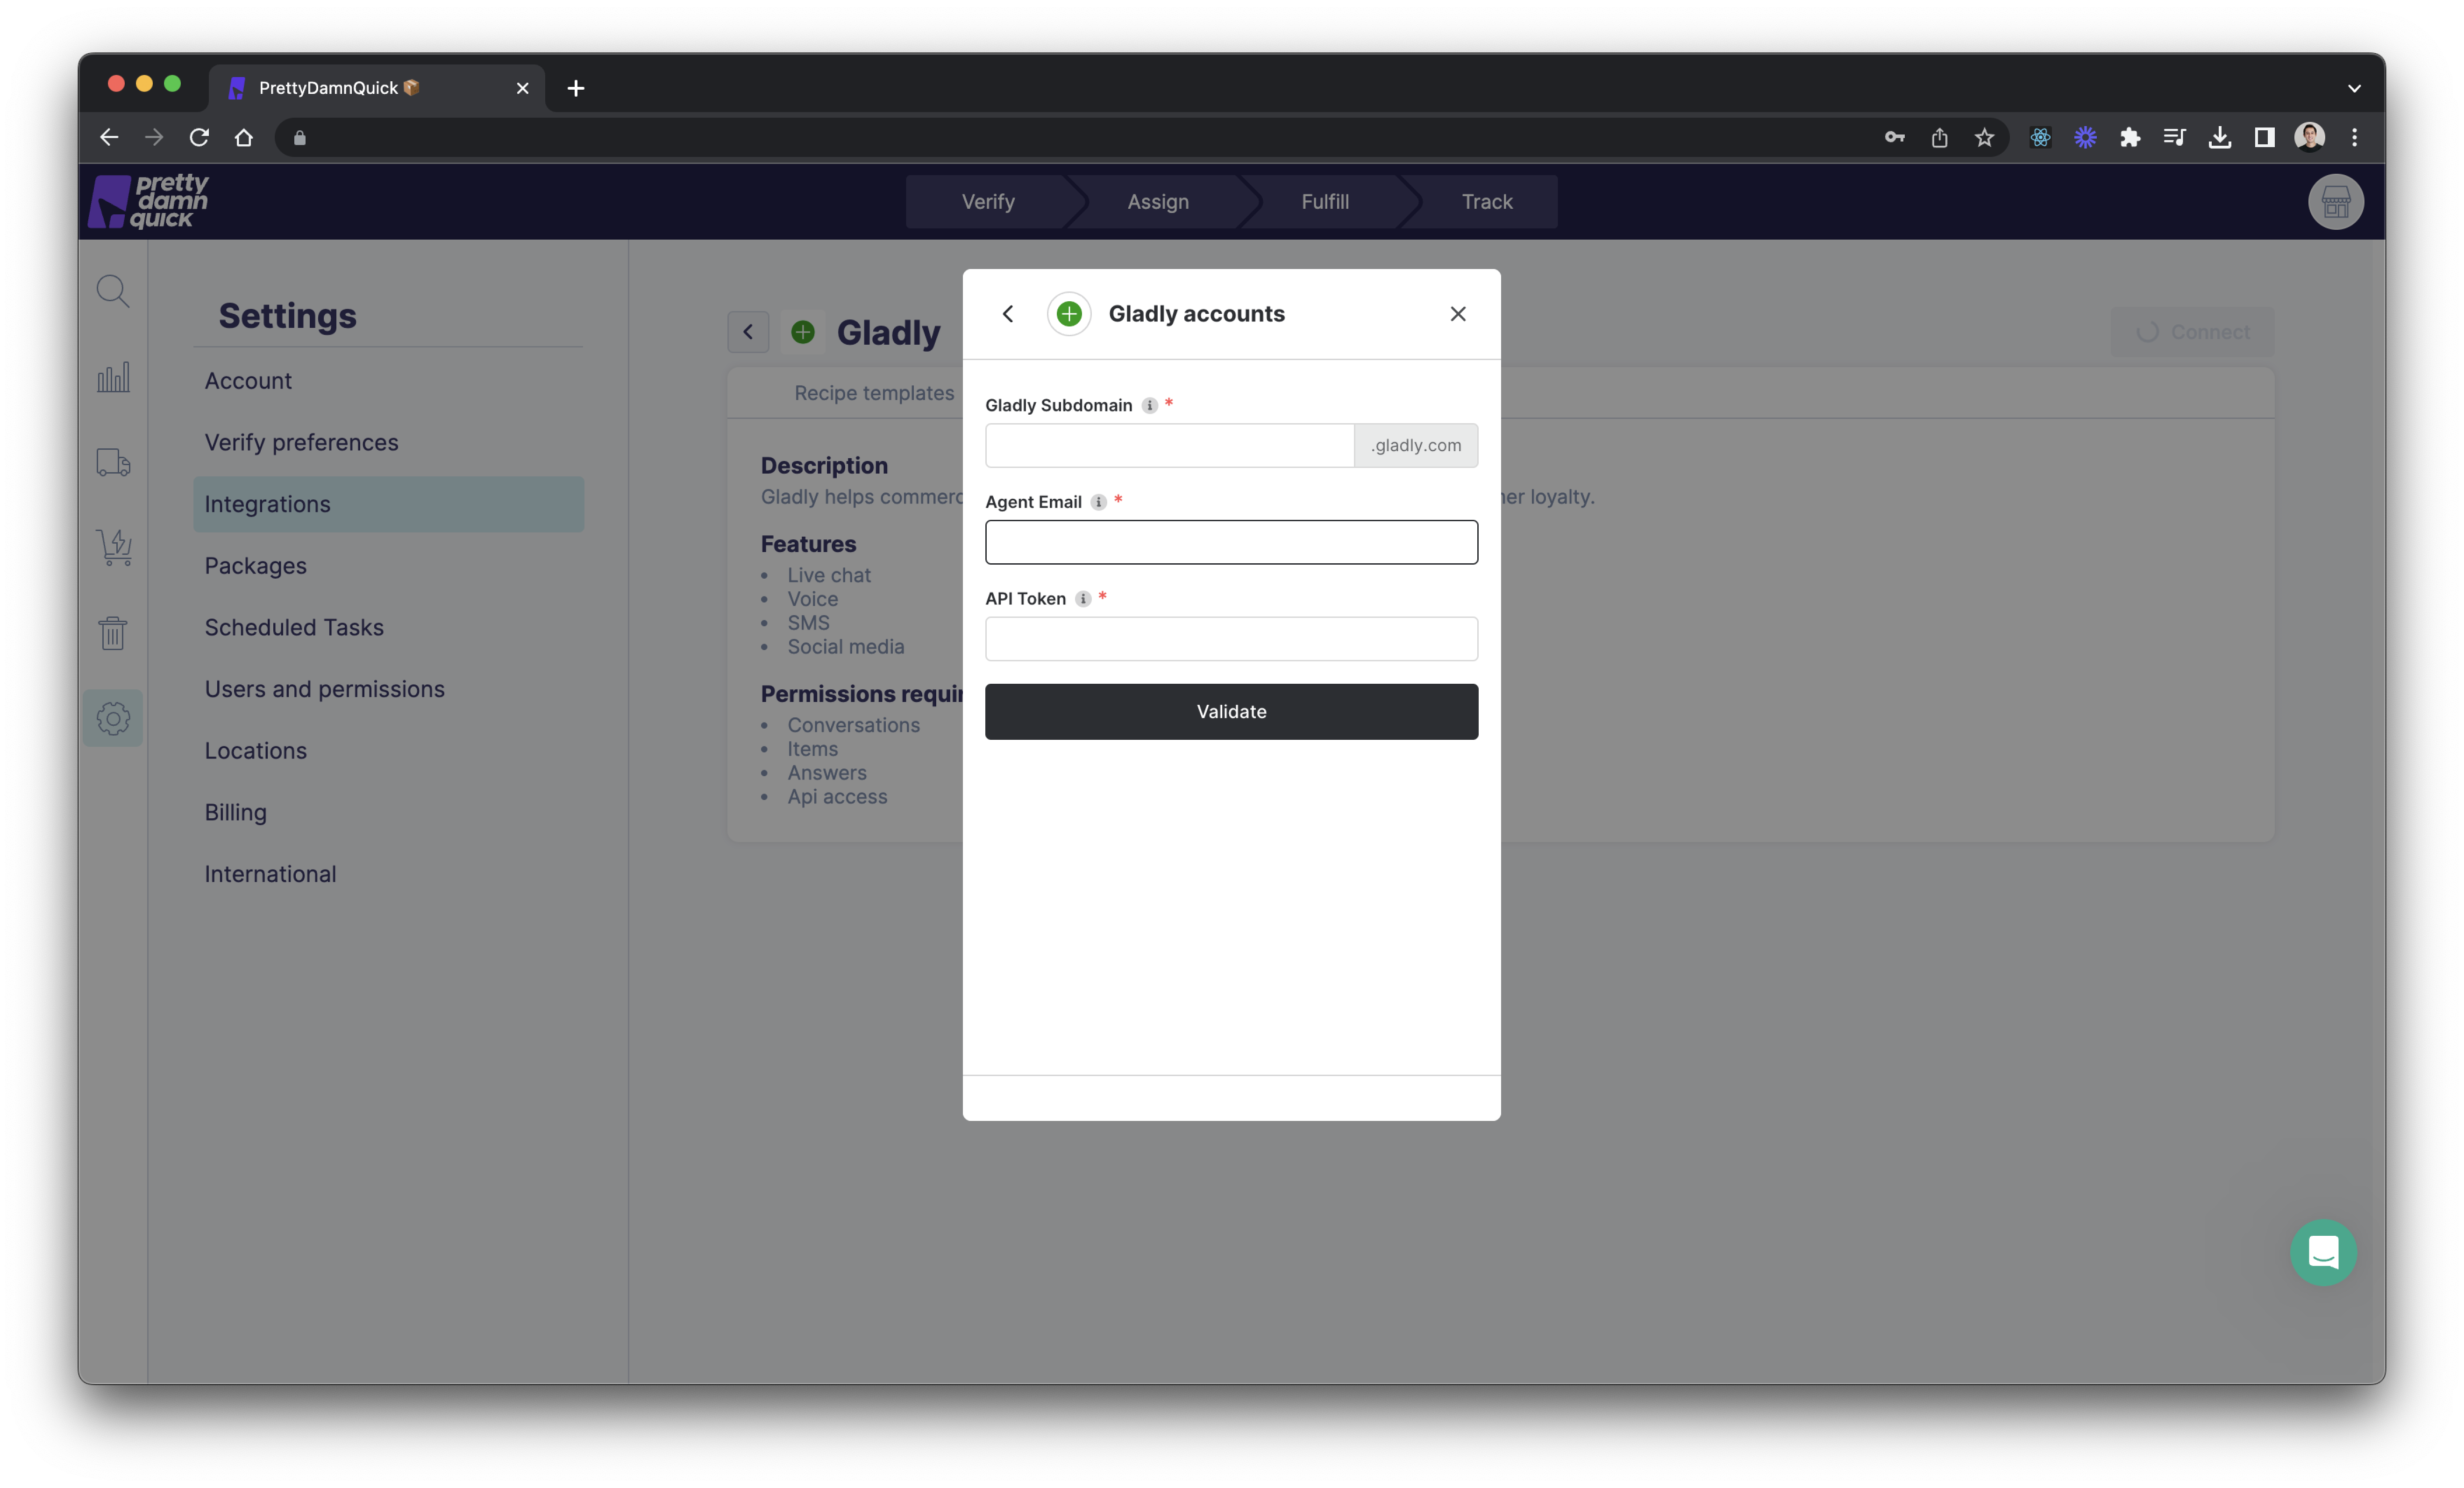Click the store avatar icon in header
Viewport: 2464px width, 1488px height.
point(2335,202)
